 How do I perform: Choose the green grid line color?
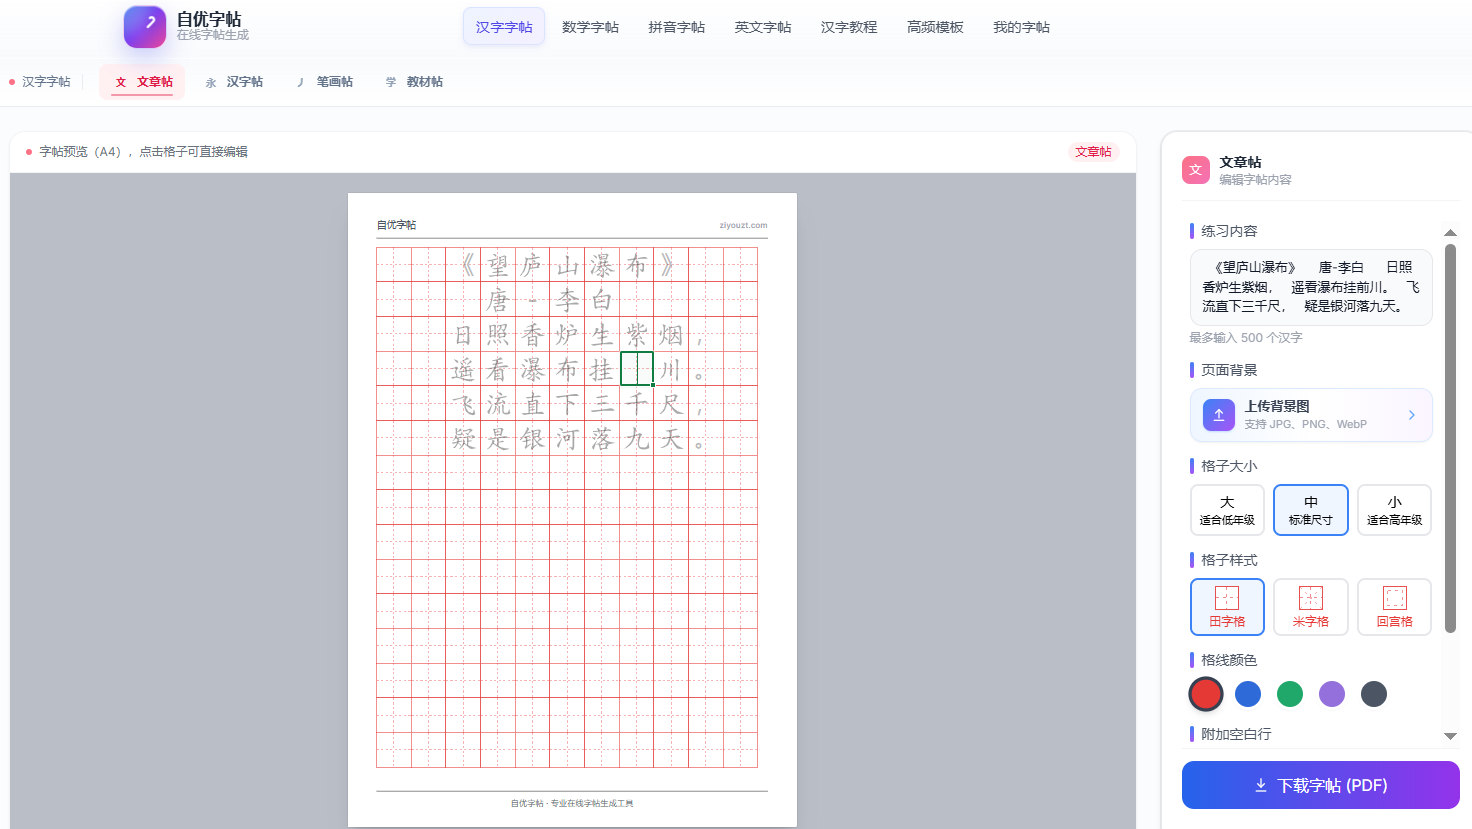click(x=1290, y=694)
